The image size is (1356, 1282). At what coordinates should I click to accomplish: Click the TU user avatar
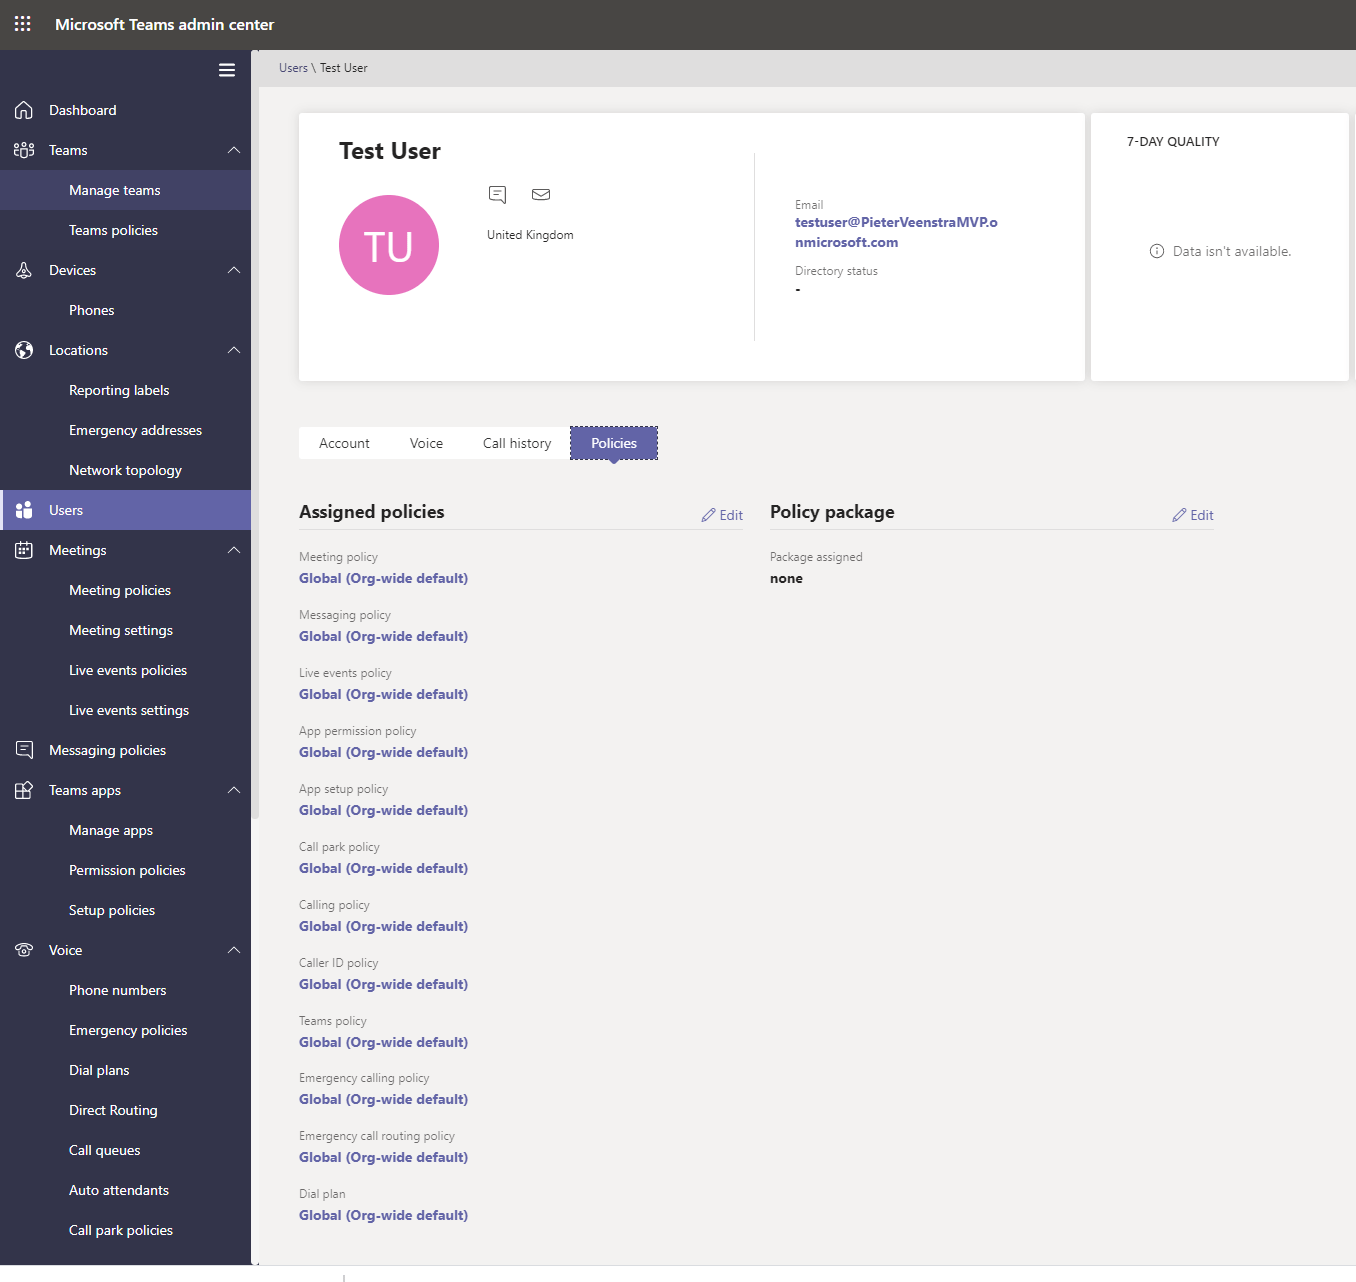tap(389, 245)
